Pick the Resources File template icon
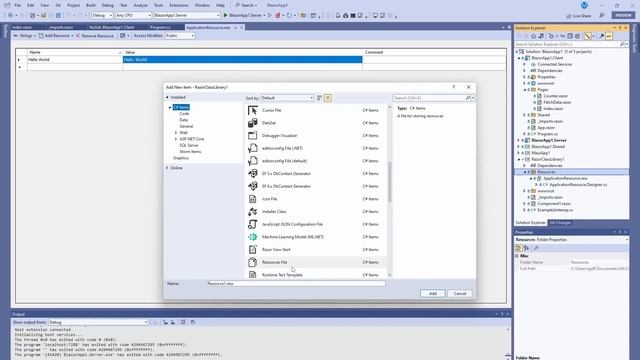Image resolution: width=640 pixels, height=360 pixels. [x=253, y=262]
